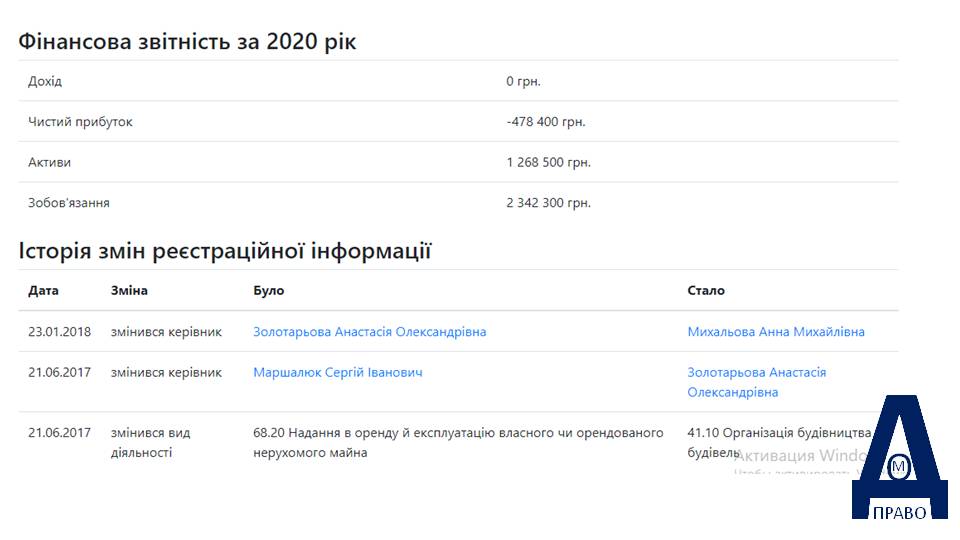Click the 'Зміна' column header

pyautogui.click(x=129, y=290)
